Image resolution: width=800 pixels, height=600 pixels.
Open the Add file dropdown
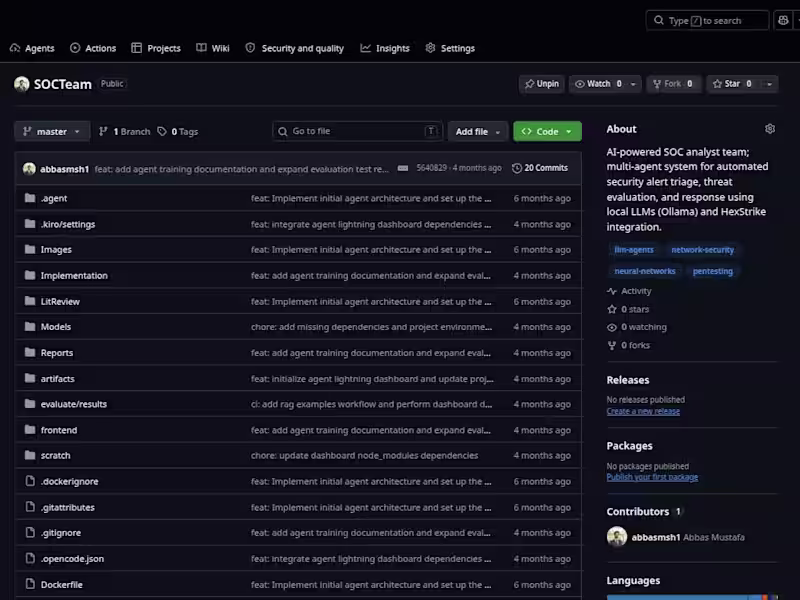tap(478, 131)
